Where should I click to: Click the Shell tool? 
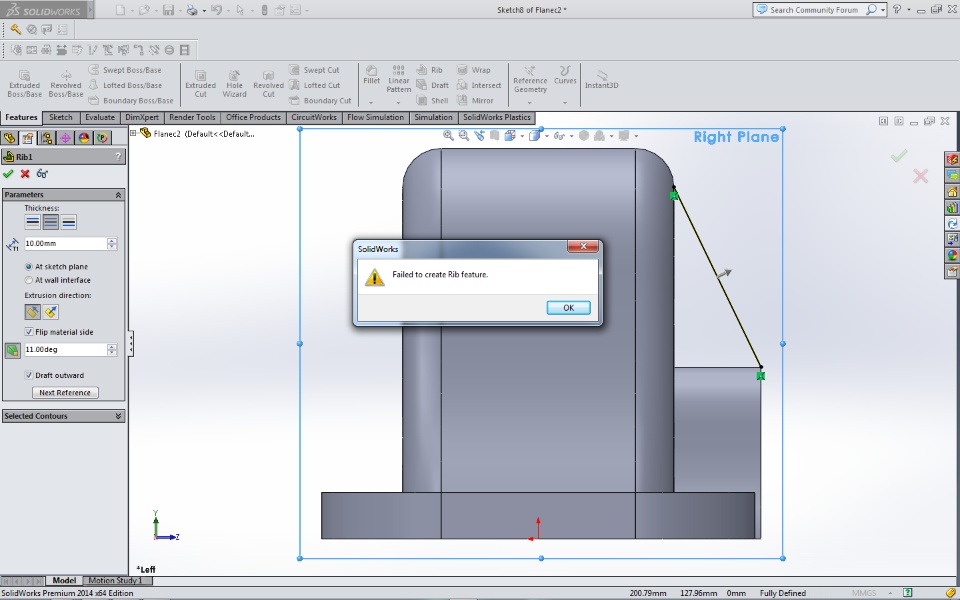(x=433, y=100)
